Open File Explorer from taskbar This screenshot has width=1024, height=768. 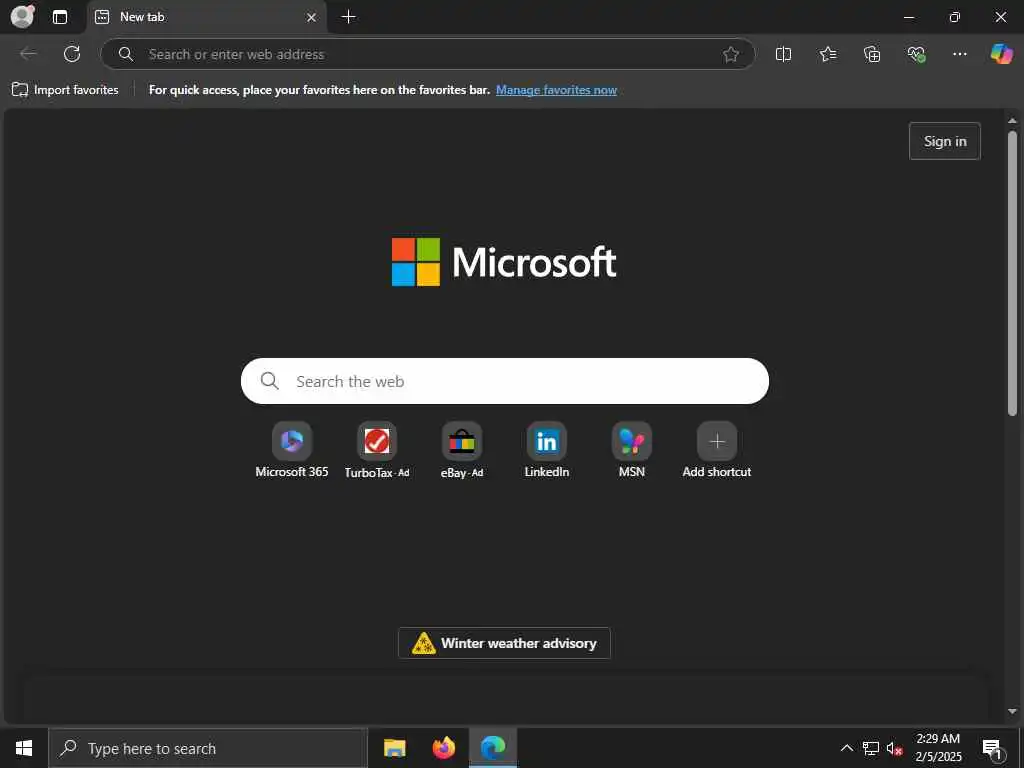point(394,748)
